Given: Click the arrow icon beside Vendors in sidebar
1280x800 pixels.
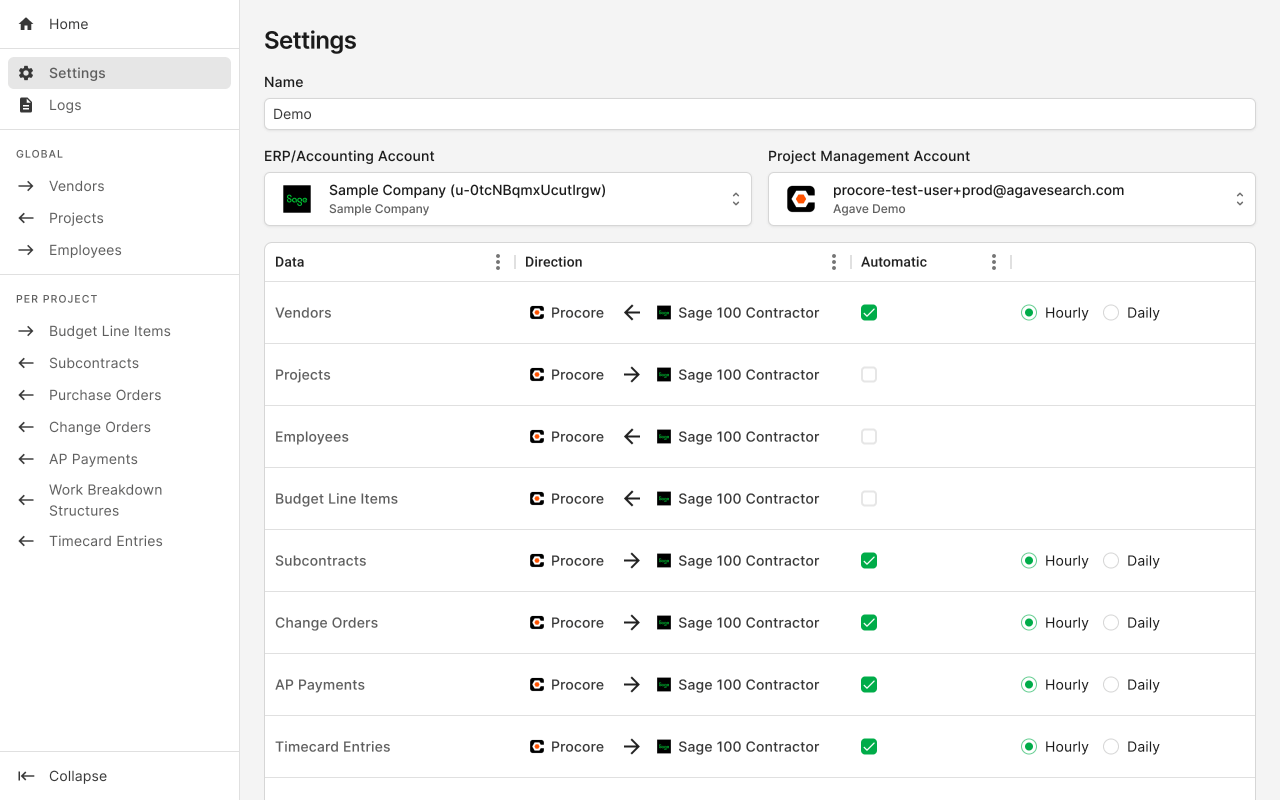Looking at the screenshot, I should [26, 186].
